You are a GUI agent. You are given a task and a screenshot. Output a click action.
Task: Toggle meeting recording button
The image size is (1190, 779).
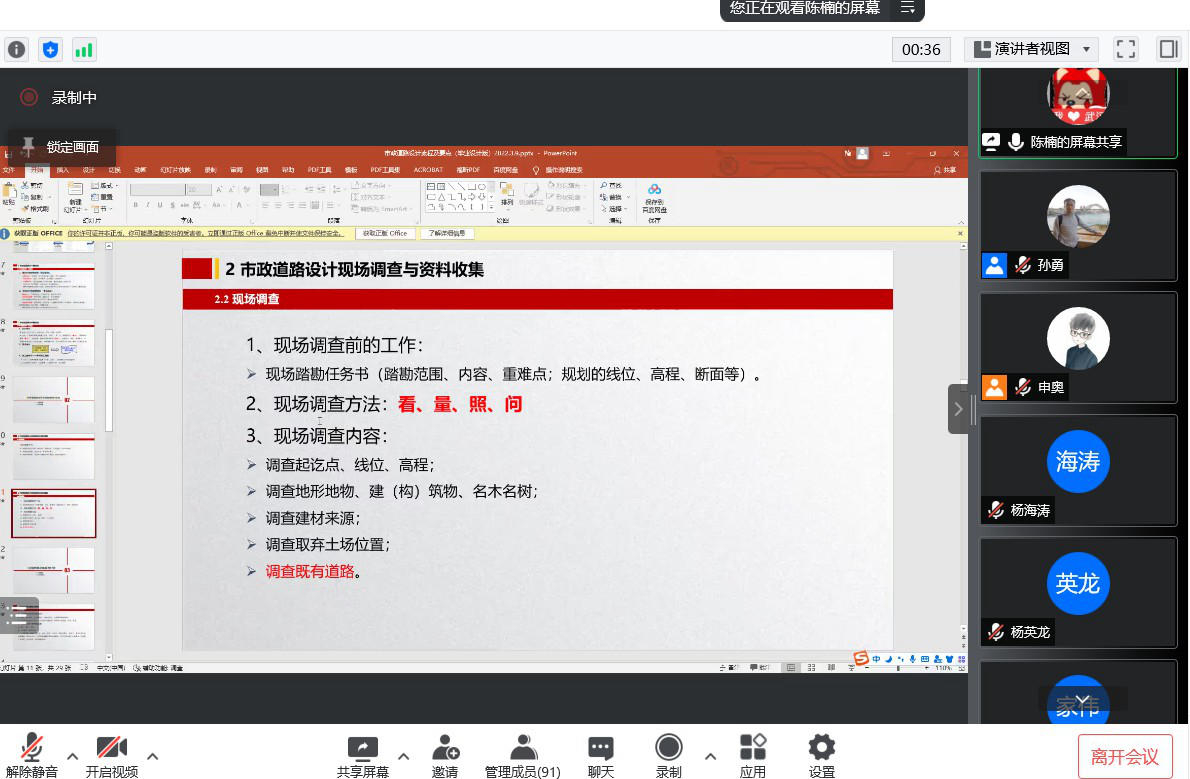coord(668,755)
